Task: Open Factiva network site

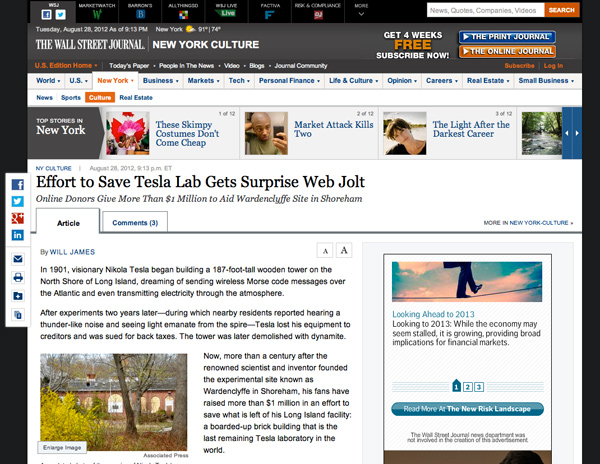Action: pos(270,11)
